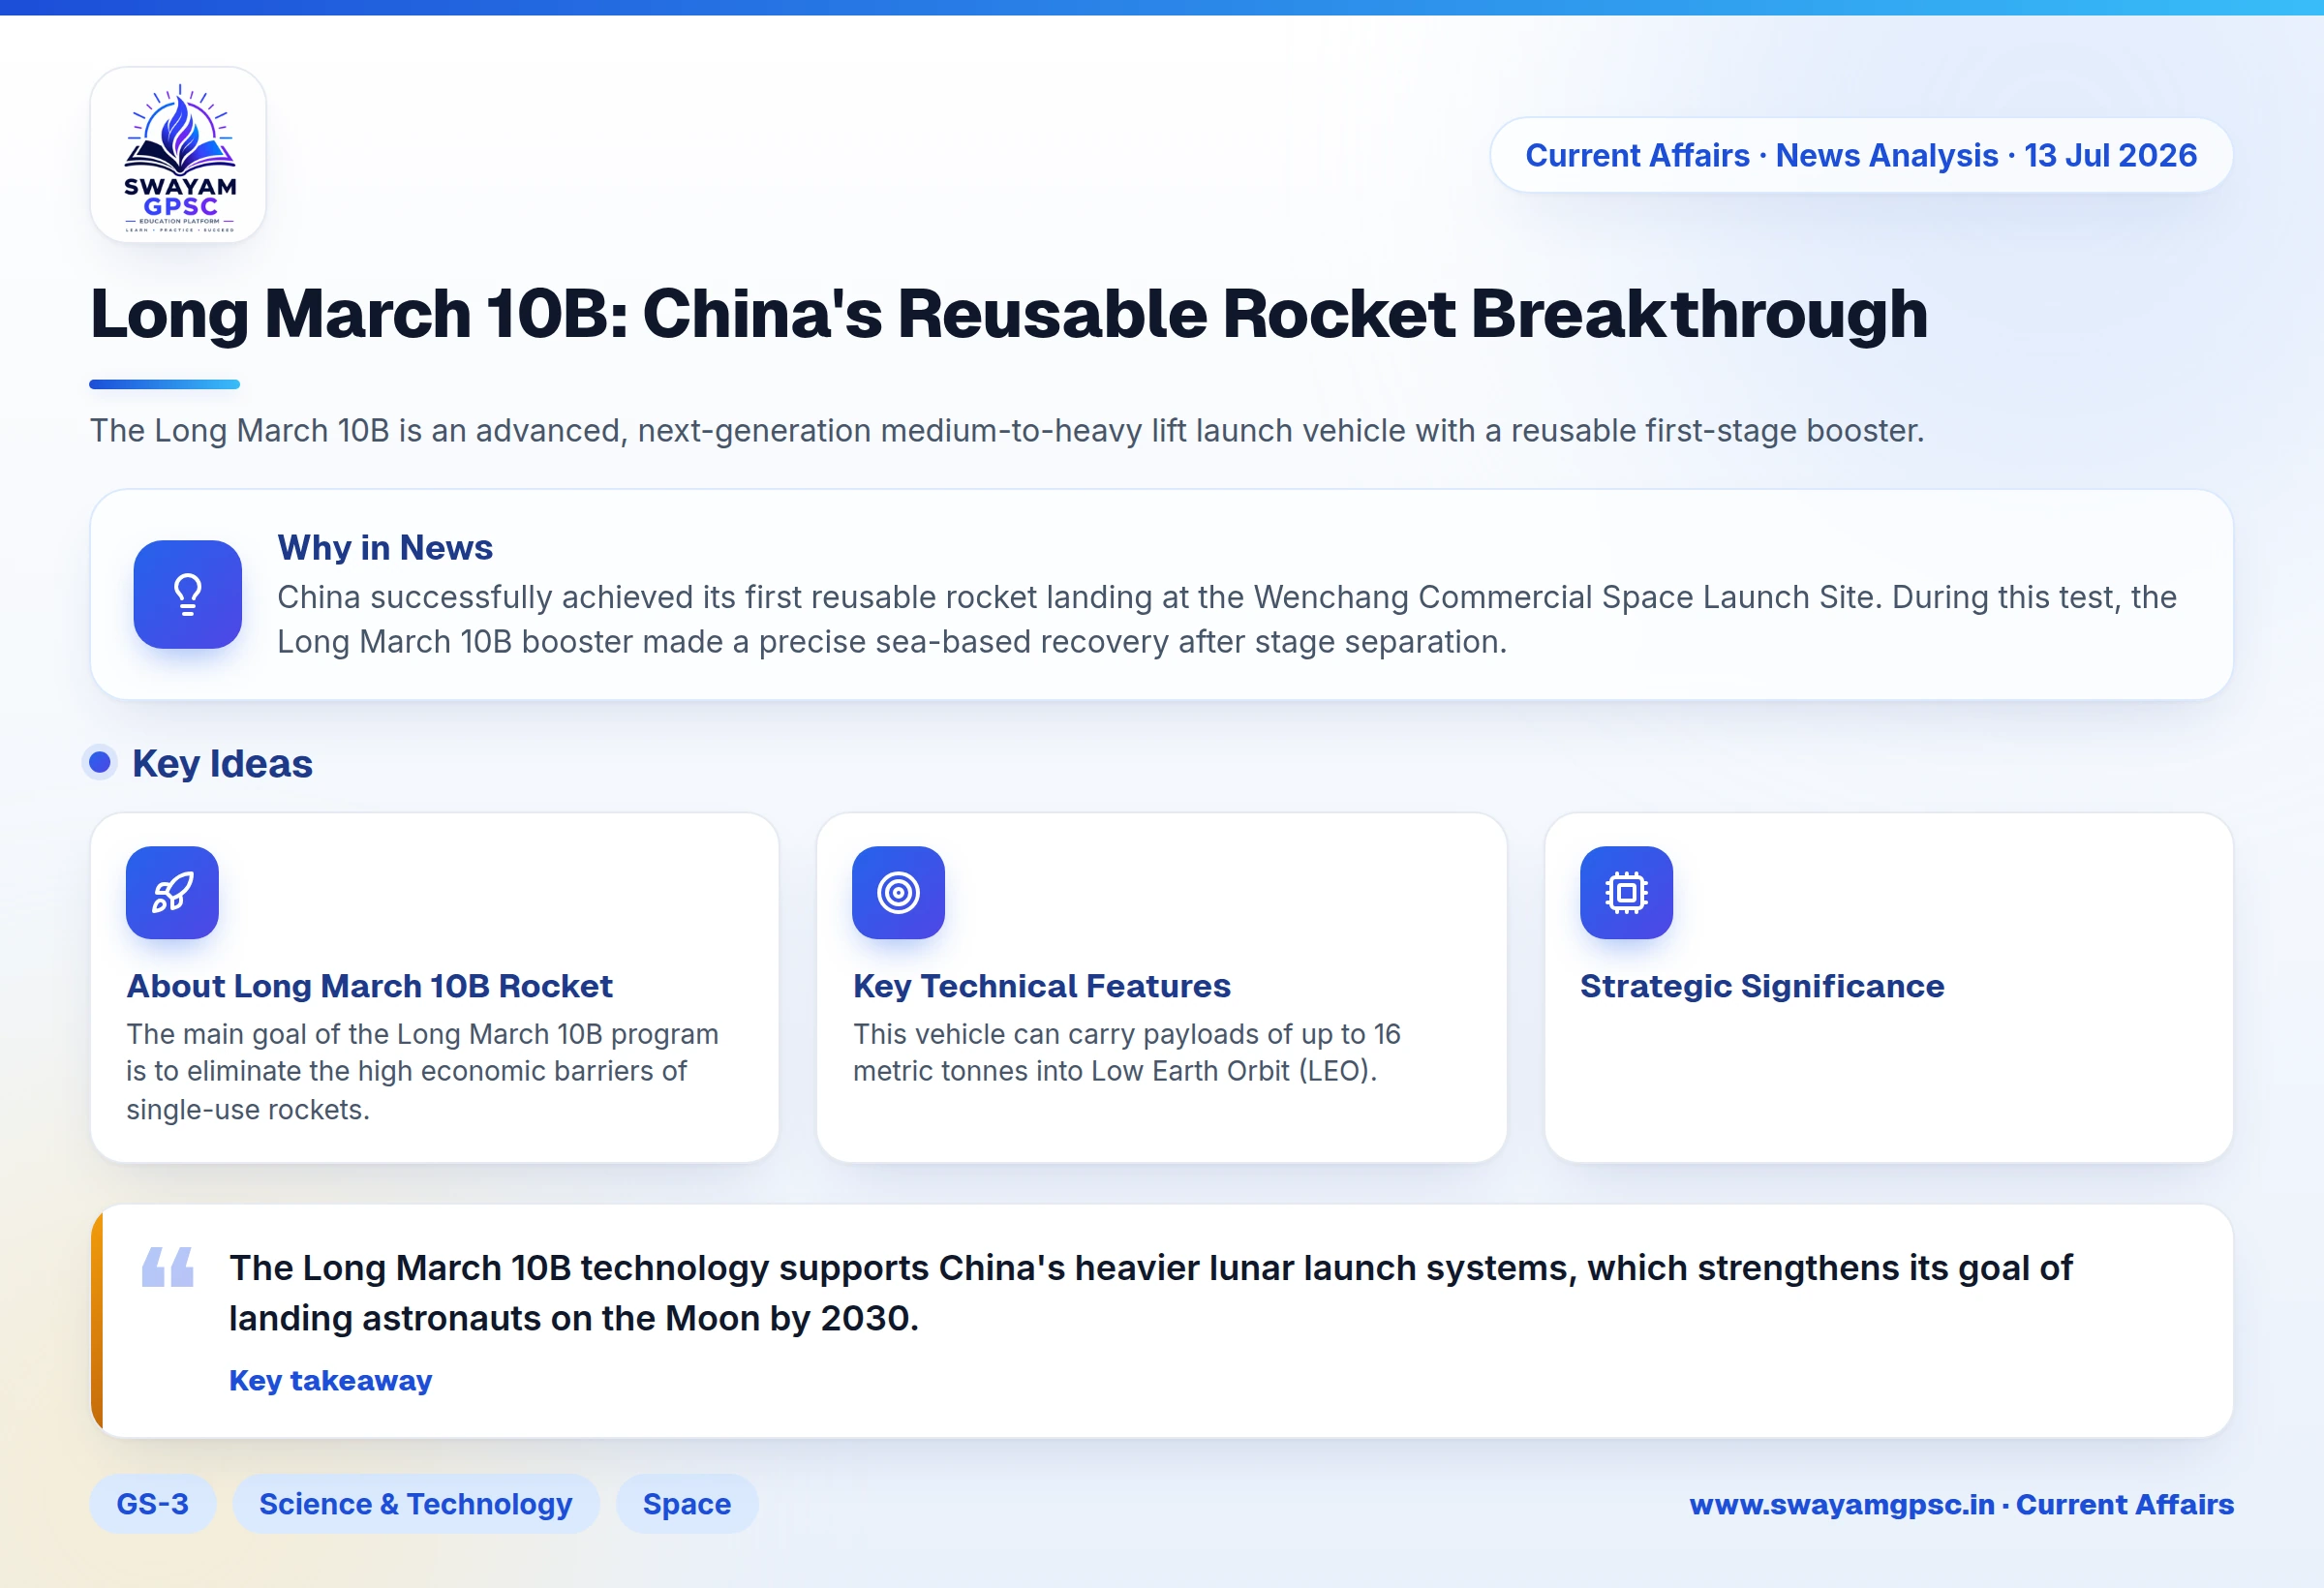Select the Science & Technology tag

[x=416, y=1504]
